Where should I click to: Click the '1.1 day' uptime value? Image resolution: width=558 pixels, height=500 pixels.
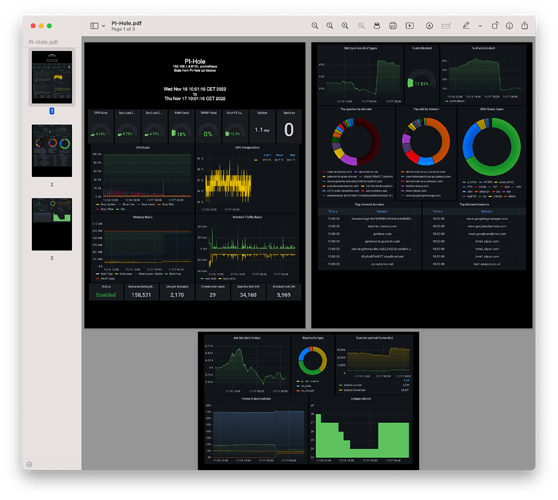[x=262, y=130]
